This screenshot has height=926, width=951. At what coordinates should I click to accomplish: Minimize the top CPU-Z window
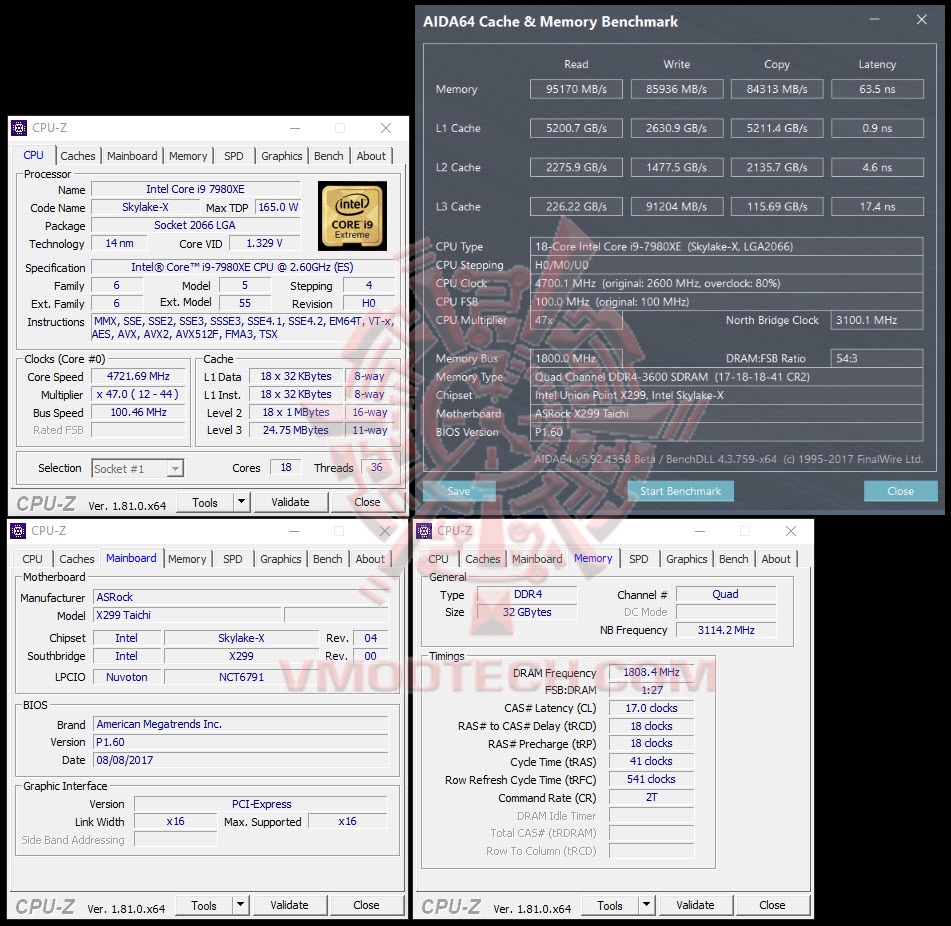click(x=295, y=128)
